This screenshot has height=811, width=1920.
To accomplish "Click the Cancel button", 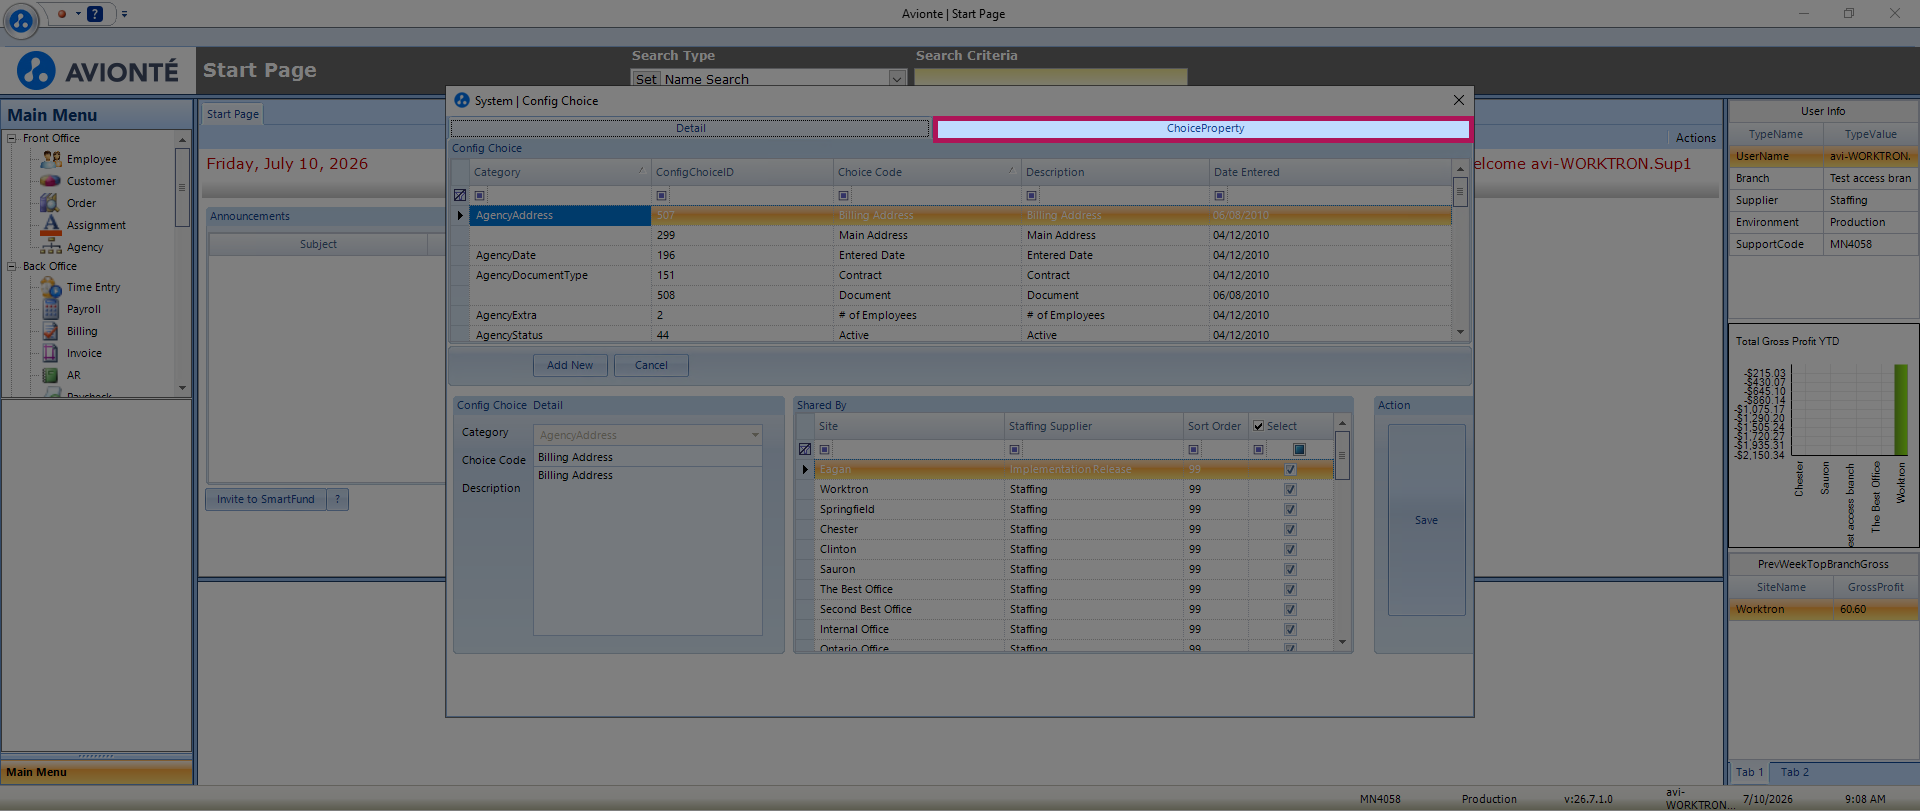I will coord(651,365).
